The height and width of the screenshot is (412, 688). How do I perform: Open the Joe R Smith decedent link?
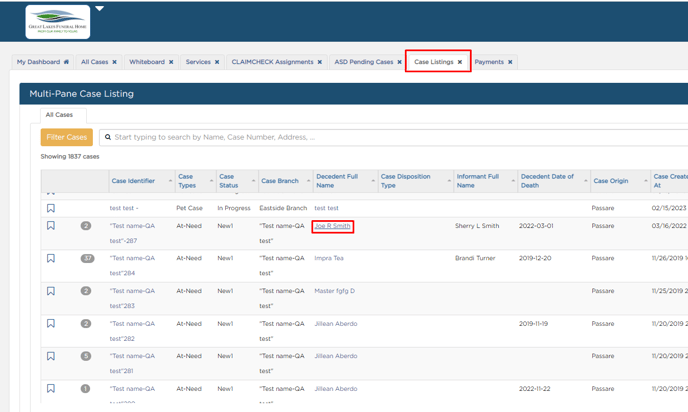(x=333, y=226)
